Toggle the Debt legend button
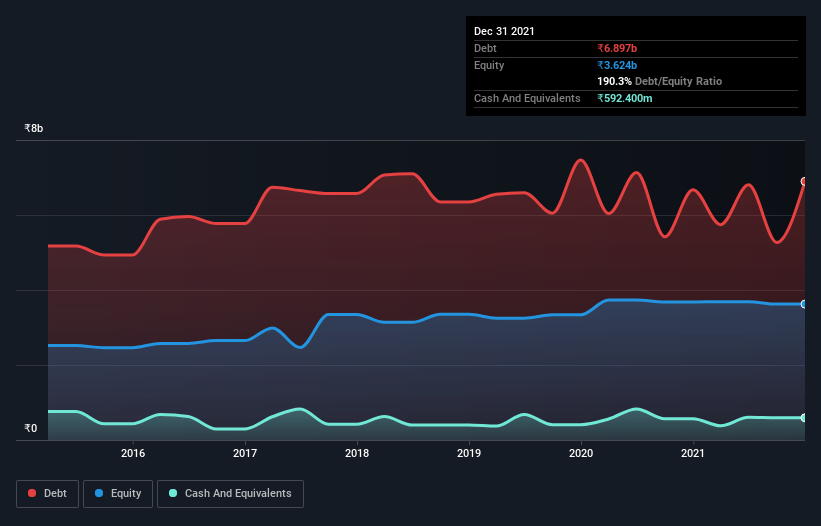821x526 pixels. click(48, 494)
